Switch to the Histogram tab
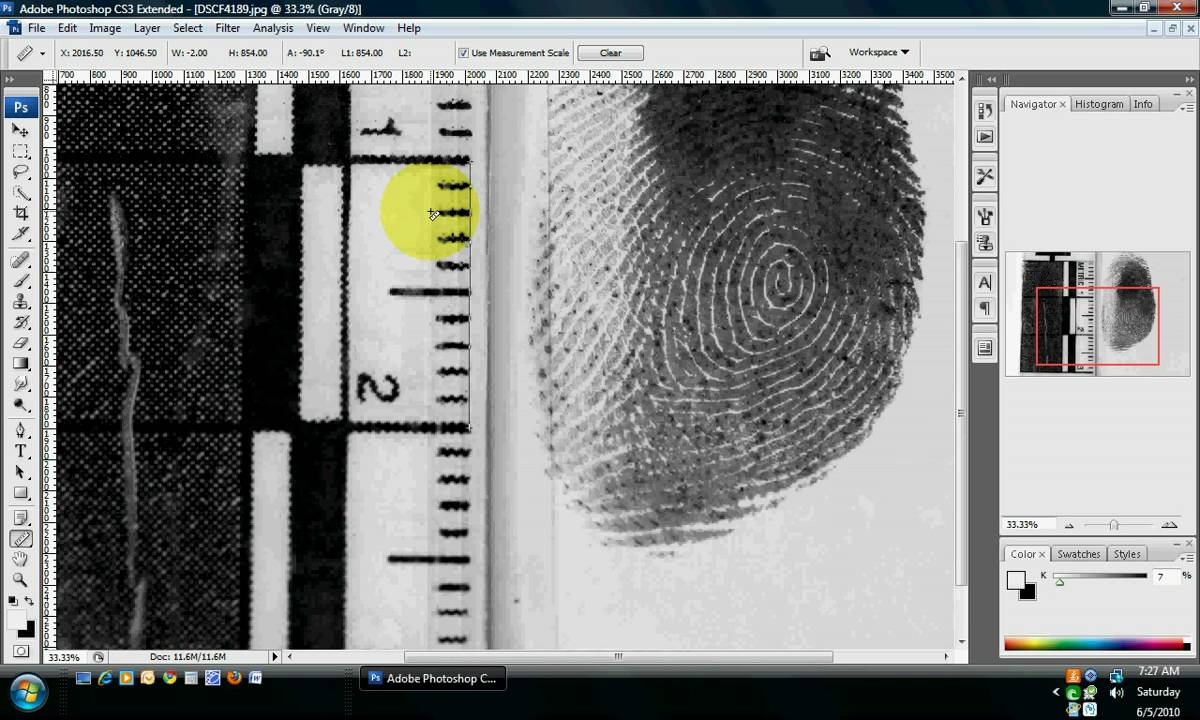Image resolution: width=1200 pixels, height=720 pixels. (x=1099, y=104)
